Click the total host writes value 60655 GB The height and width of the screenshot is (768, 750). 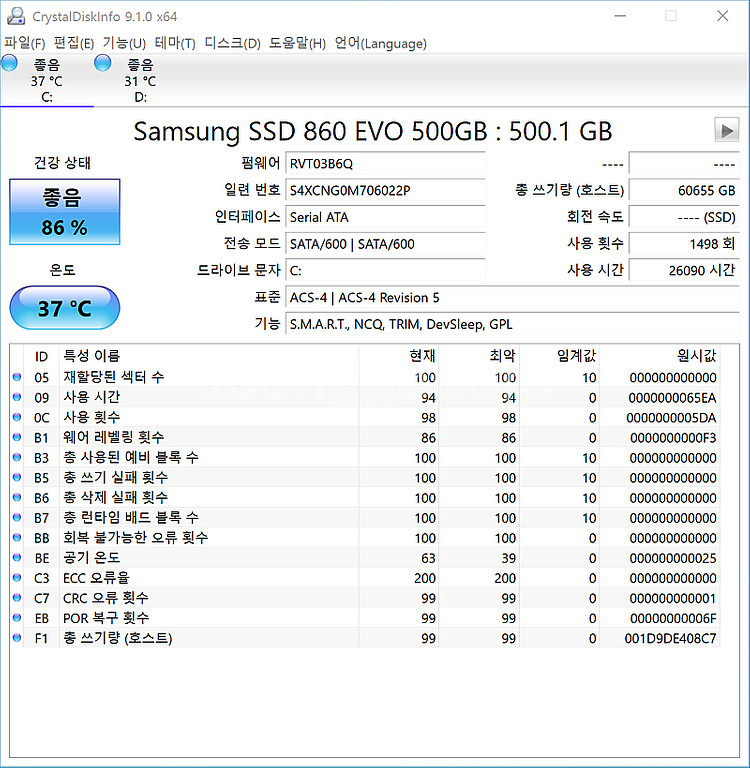[684, 190]
